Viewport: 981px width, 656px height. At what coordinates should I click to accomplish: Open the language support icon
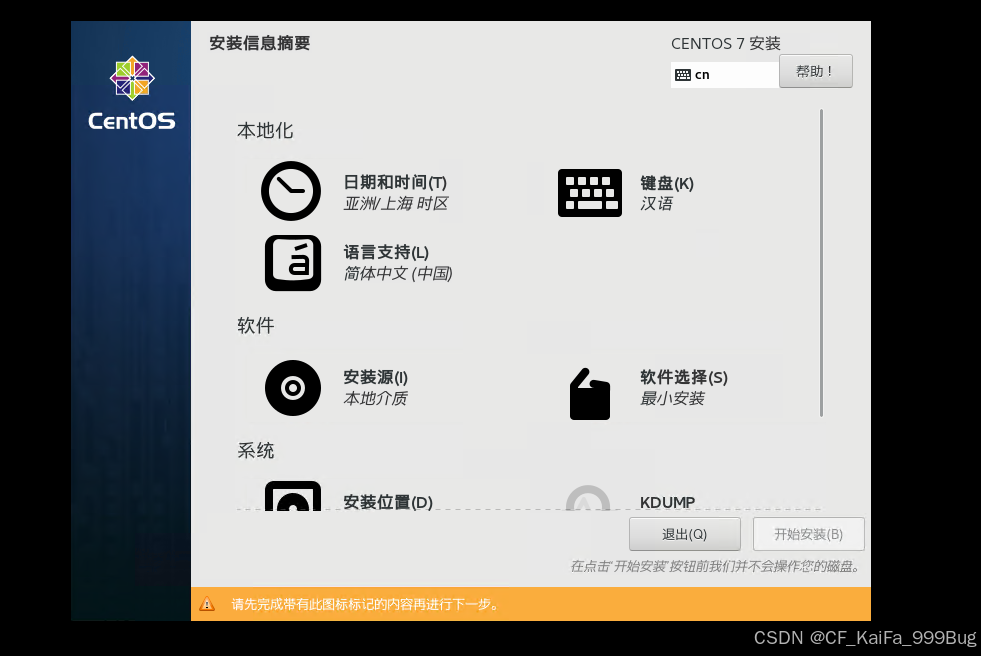(292, 263)
